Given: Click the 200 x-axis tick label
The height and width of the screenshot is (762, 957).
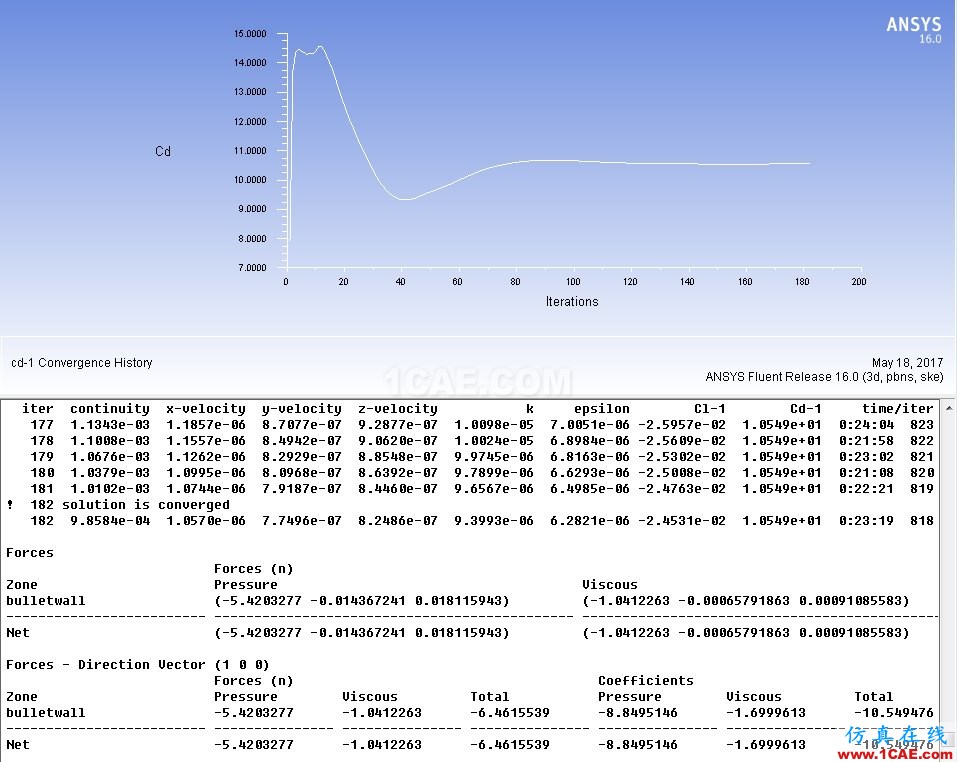Looking at the screenshot, I should point(859,282).
